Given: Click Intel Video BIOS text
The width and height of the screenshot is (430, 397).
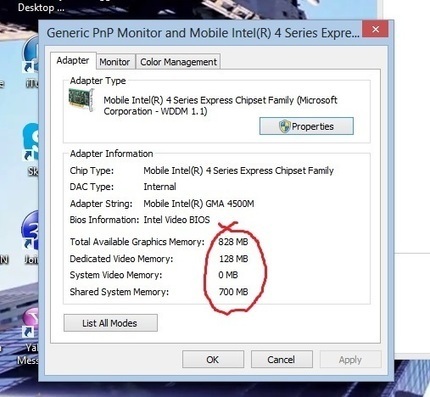Looking at the screenshot, I should point(177,220).
